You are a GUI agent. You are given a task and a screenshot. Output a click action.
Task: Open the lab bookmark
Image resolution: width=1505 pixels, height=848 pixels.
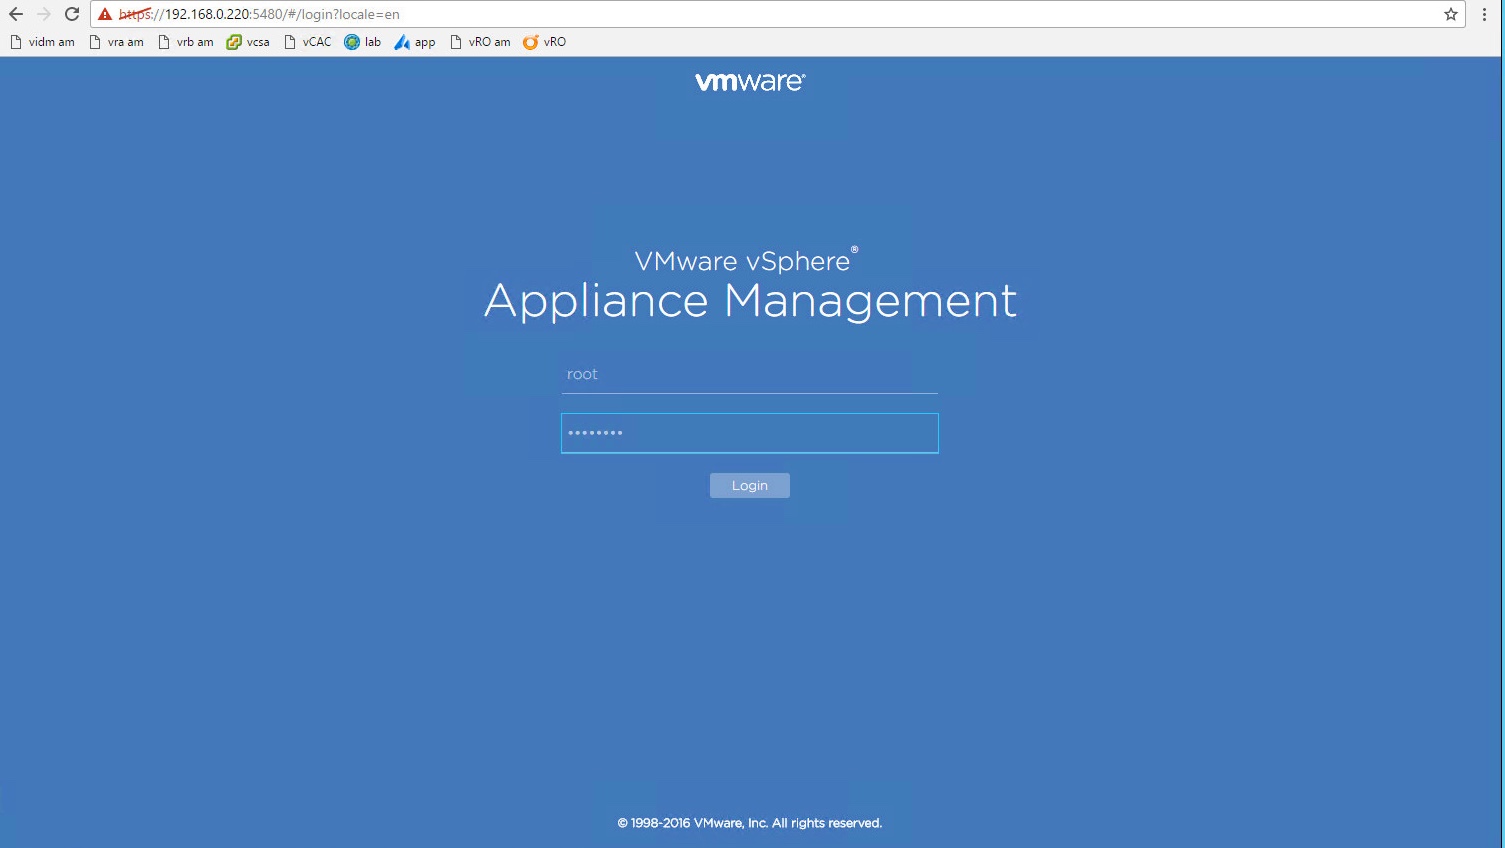tap(363, 42)
